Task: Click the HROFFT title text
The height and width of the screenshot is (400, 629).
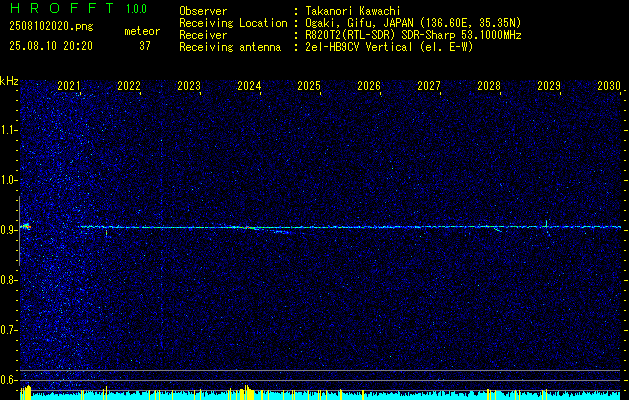Action: (62, 8)
